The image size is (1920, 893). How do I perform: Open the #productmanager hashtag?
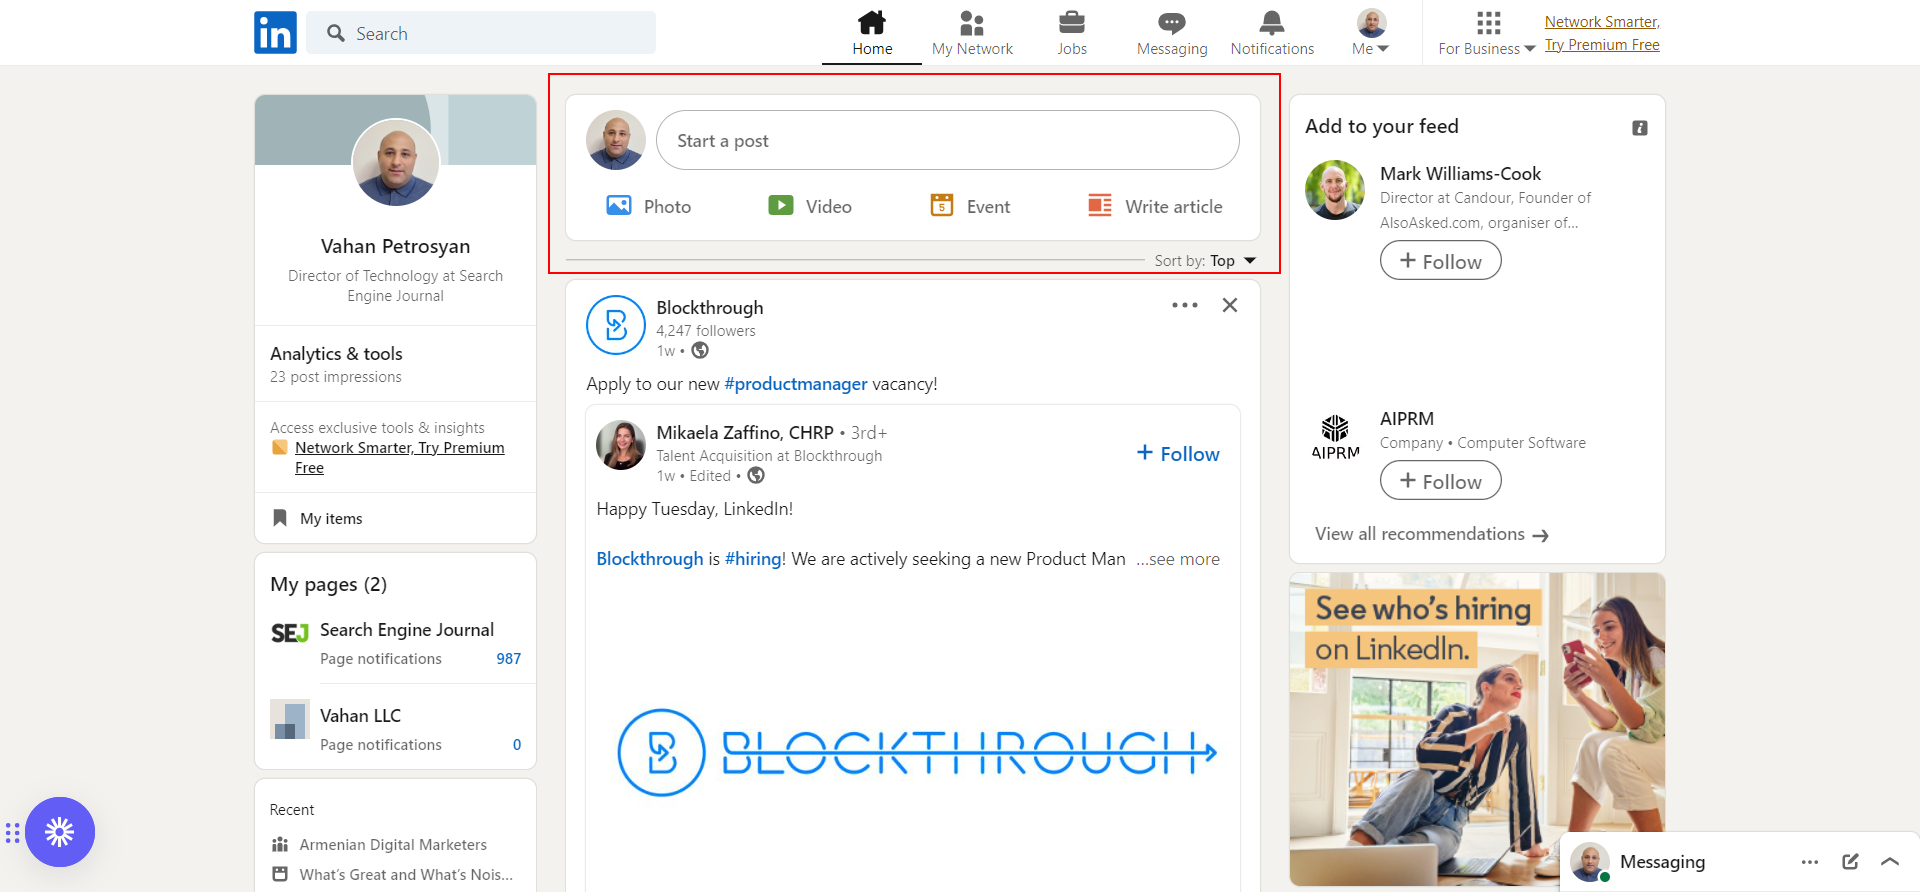796,384
